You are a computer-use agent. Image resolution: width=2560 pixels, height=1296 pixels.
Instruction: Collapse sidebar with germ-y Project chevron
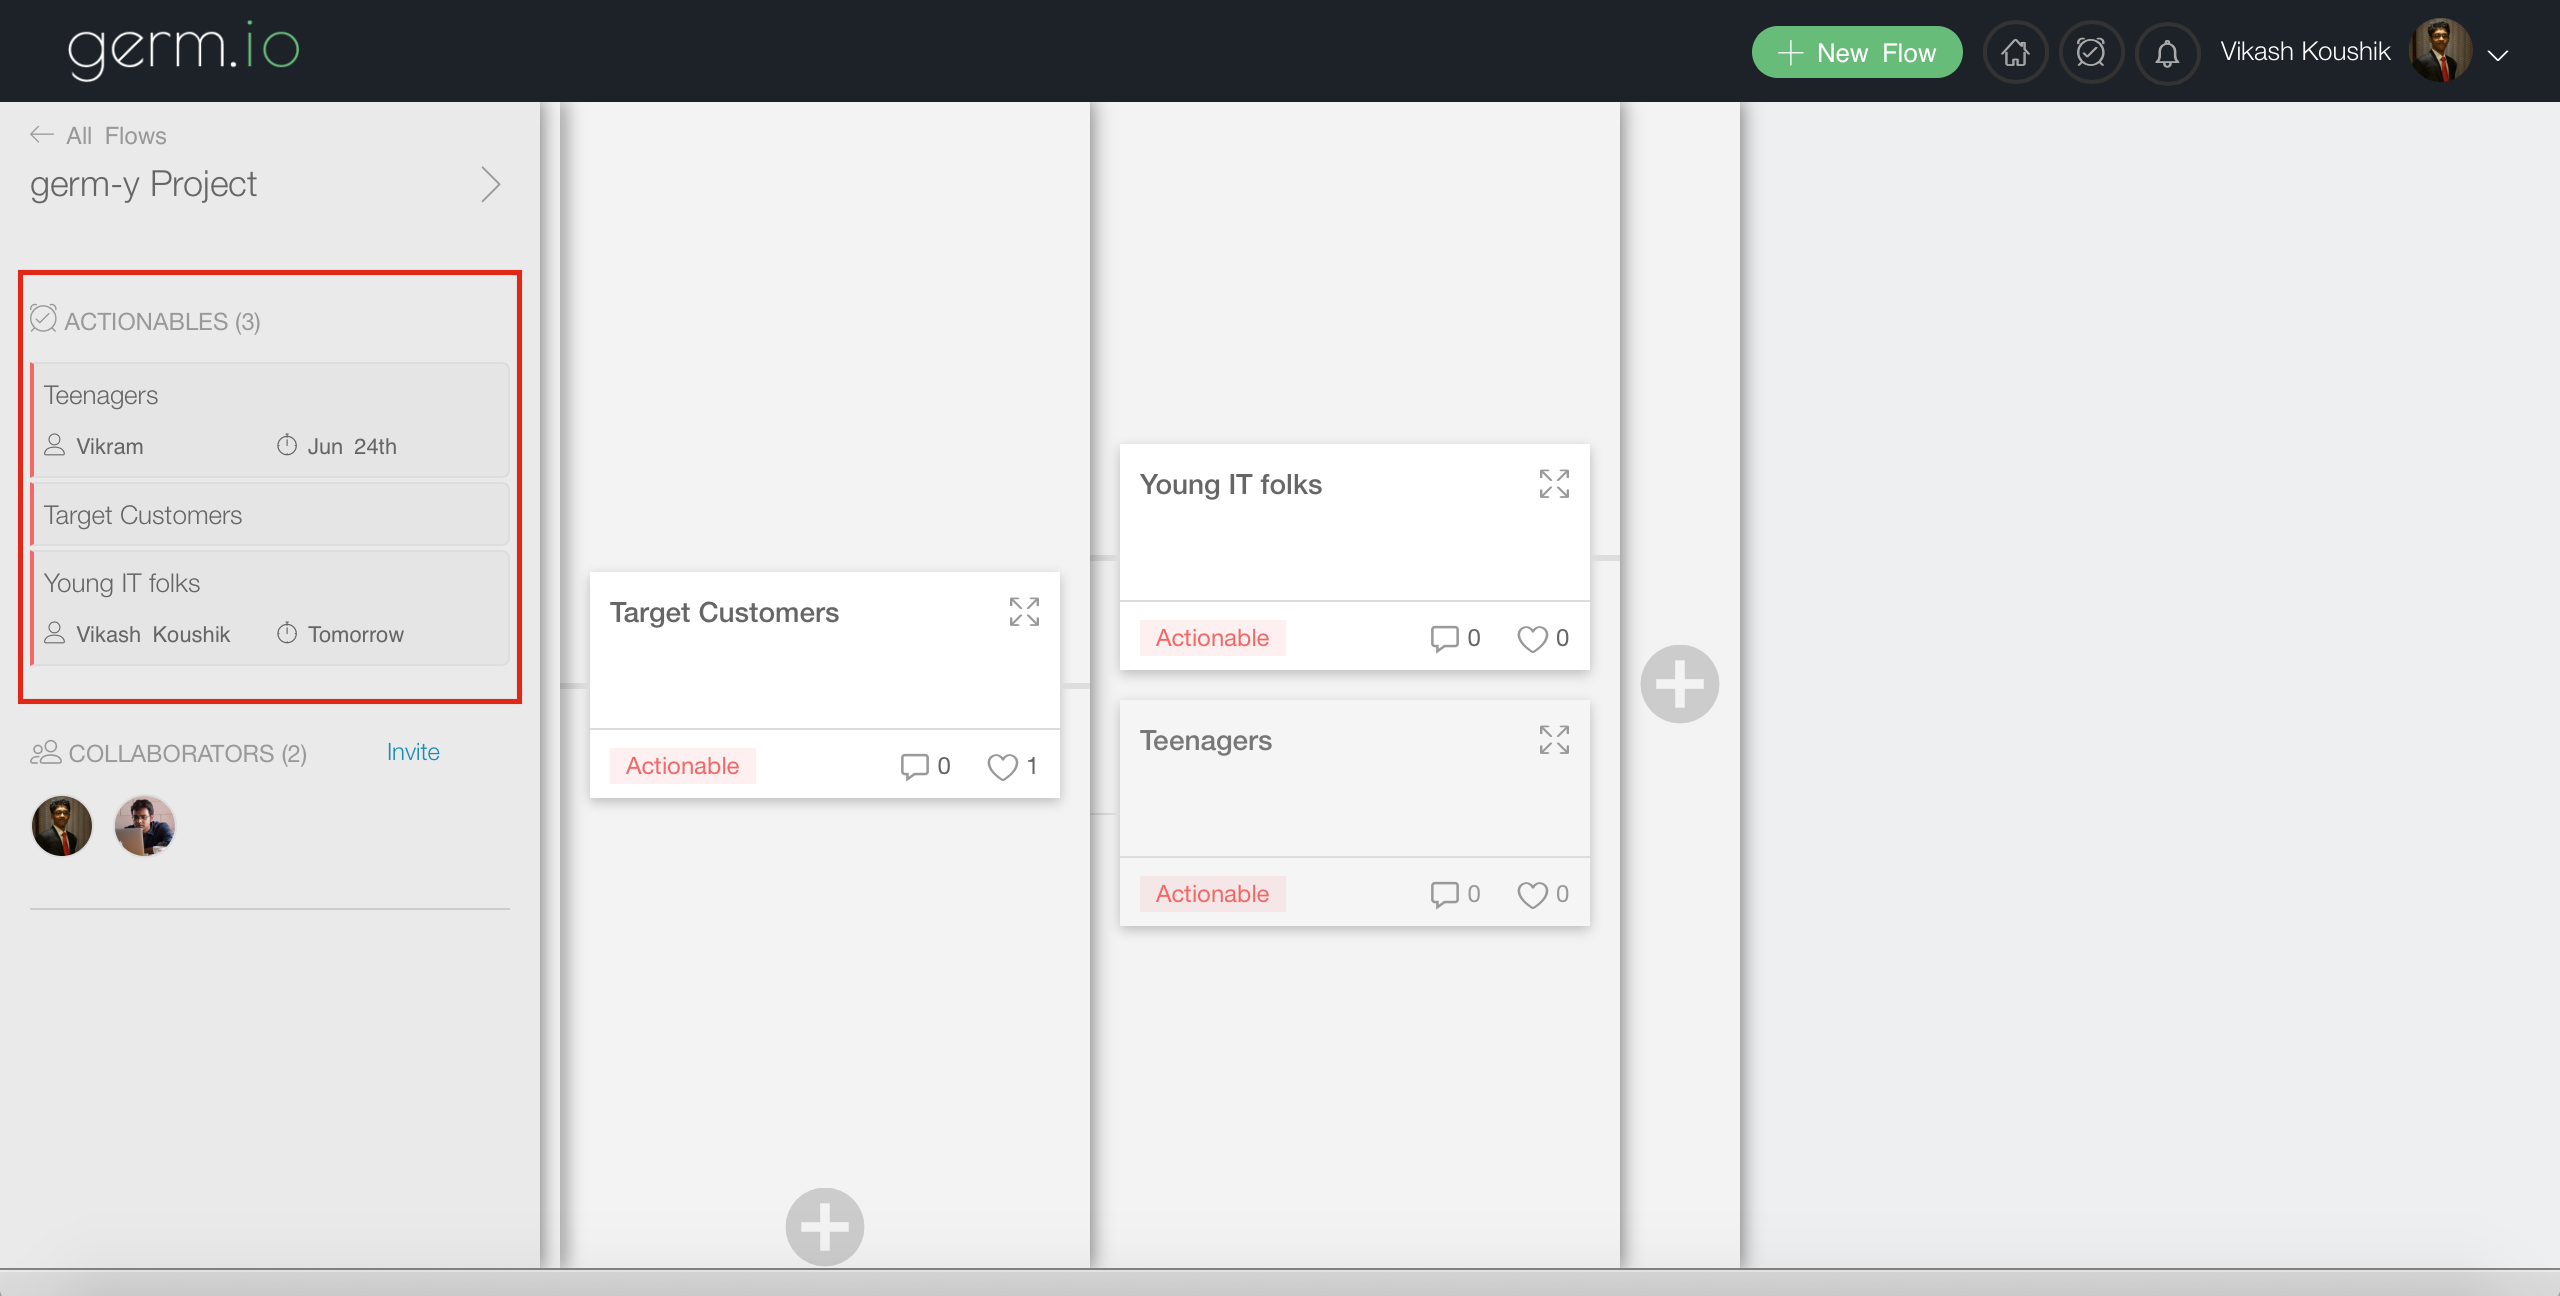tap(490, 185)
